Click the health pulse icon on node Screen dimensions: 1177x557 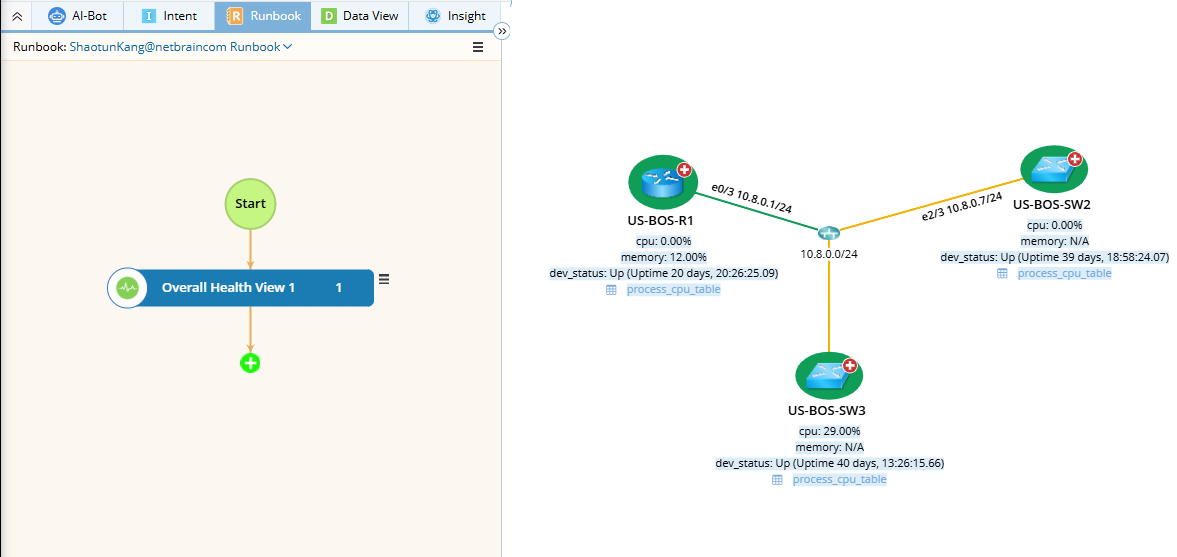pos(127,288)
